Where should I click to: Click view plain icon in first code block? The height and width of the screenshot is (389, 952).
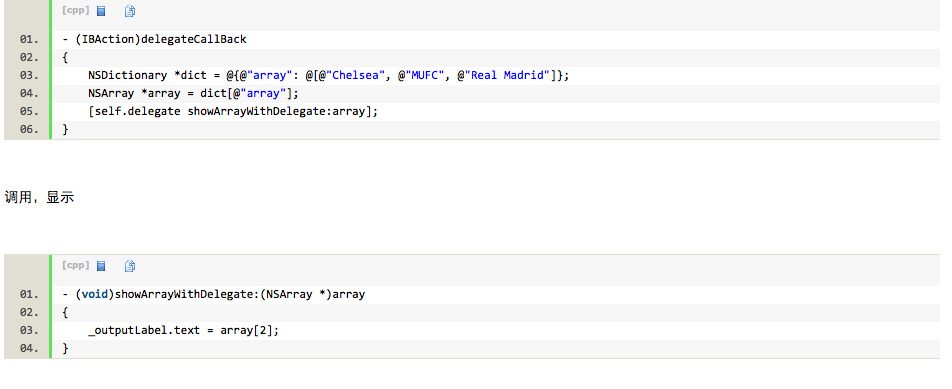tap(101, 11)
